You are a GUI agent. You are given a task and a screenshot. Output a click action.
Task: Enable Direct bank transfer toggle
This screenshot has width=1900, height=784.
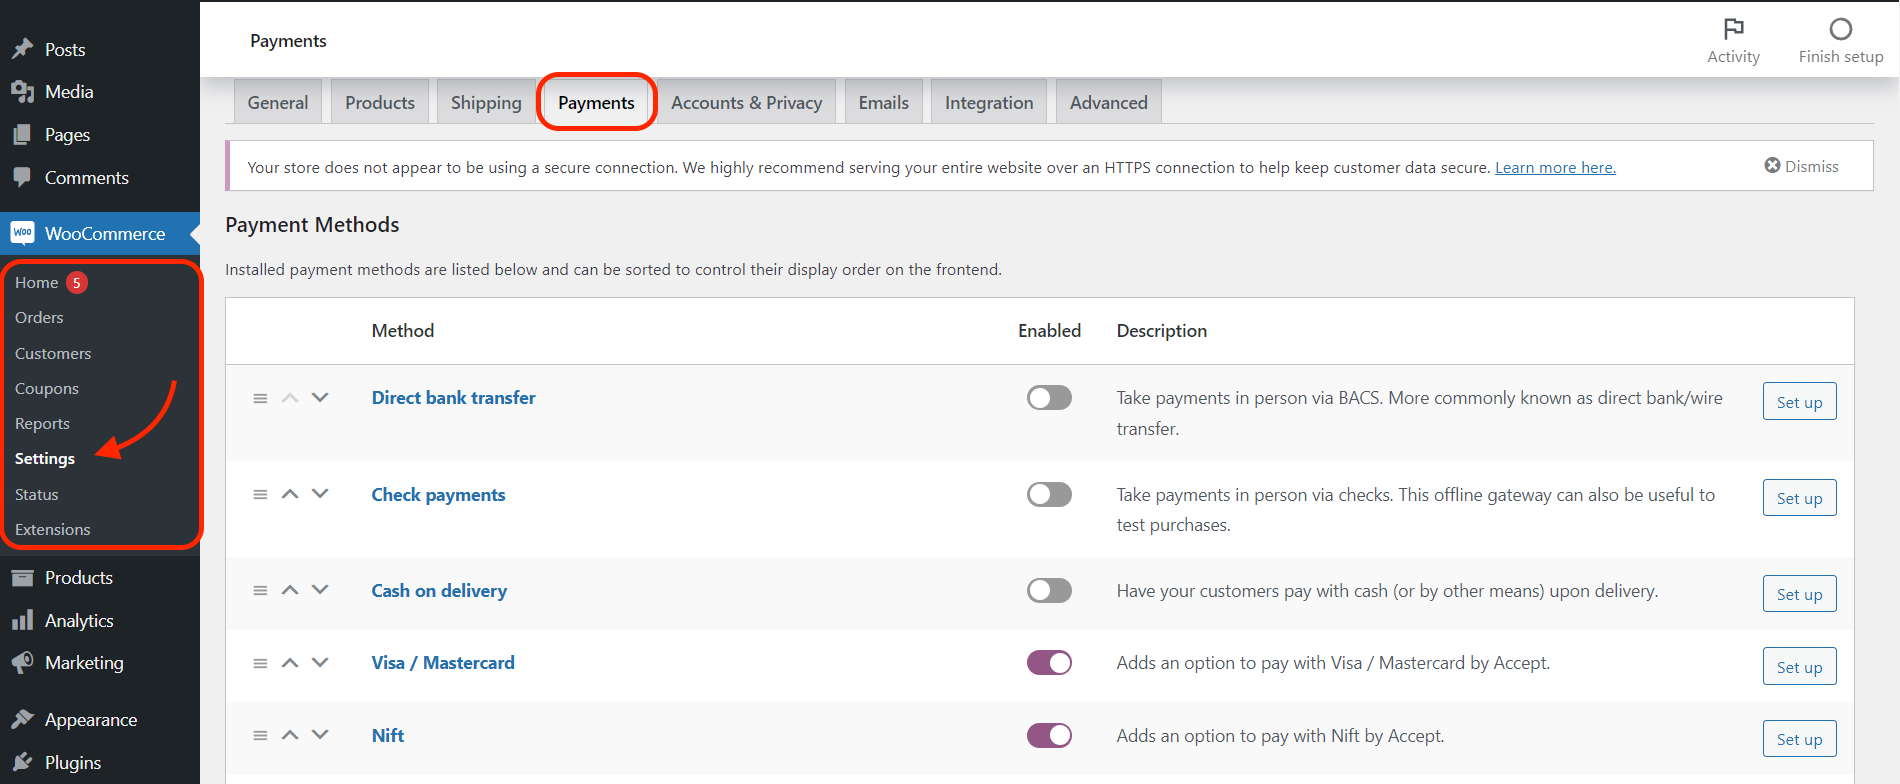coord(1049,398)
